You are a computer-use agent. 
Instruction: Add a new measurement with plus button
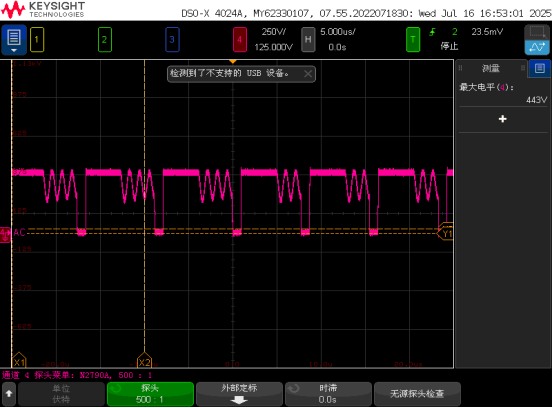click(503, 119)
